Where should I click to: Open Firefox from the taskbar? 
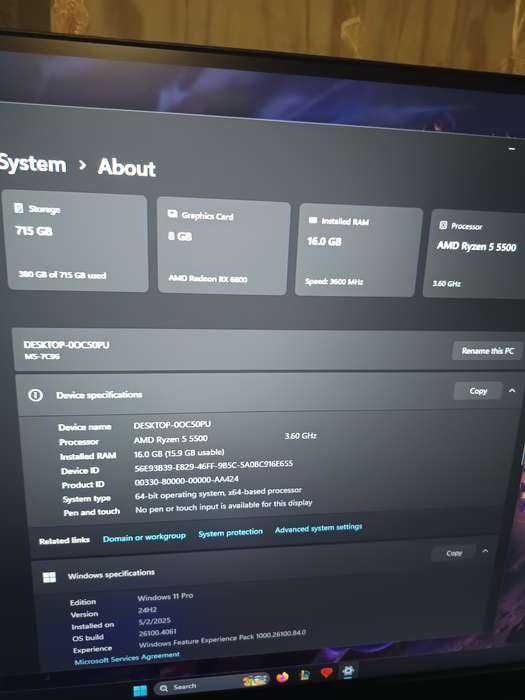click(x=282, y=678)
